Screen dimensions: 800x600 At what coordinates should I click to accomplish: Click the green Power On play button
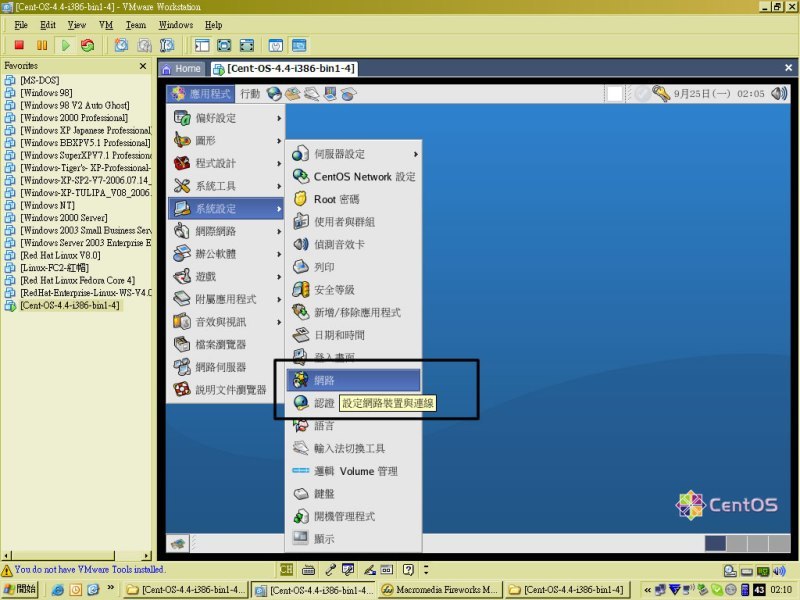(x=65, y=45)
